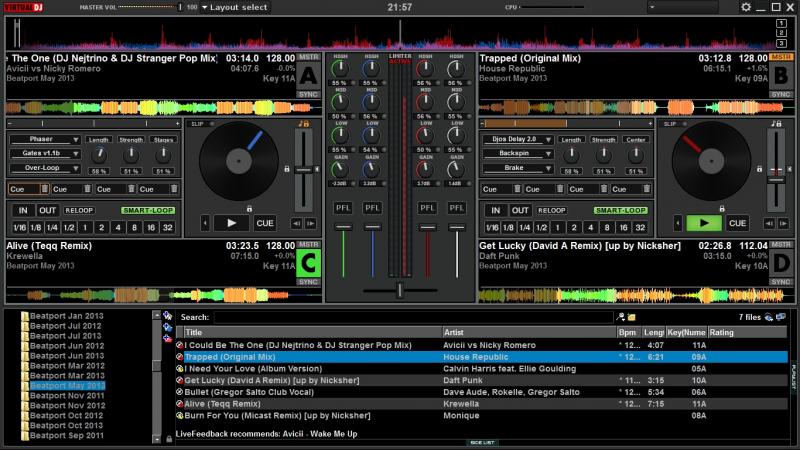Click padlock under deck B jog wheel

(721, 209)
